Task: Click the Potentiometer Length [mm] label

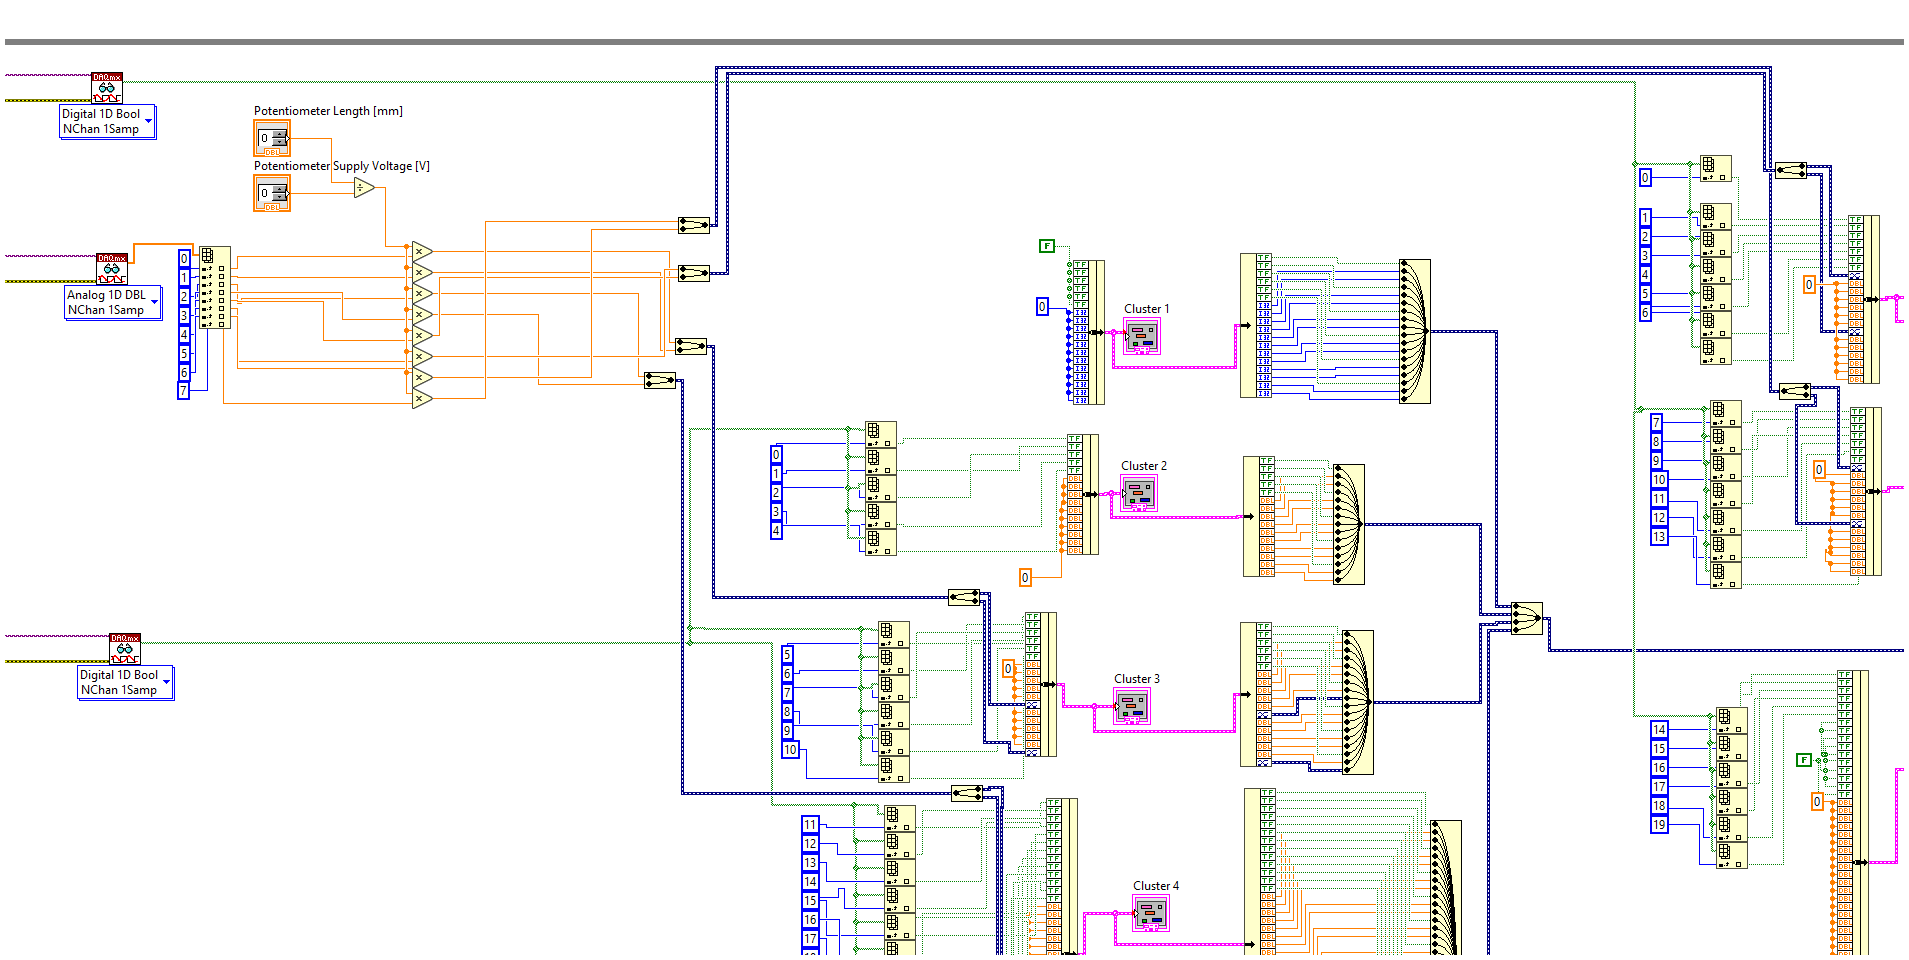Action: pos(328,111)
